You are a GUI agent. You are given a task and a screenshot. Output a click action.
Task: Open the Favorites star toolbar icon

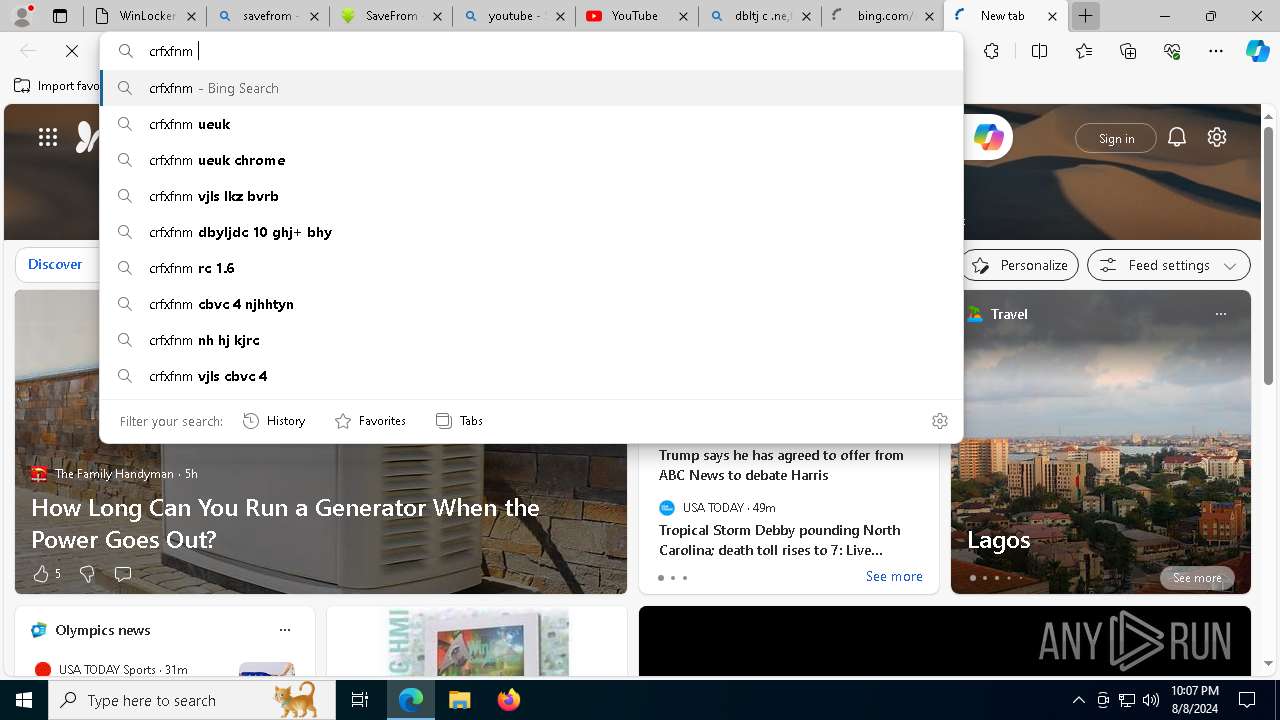point(1084,51)
